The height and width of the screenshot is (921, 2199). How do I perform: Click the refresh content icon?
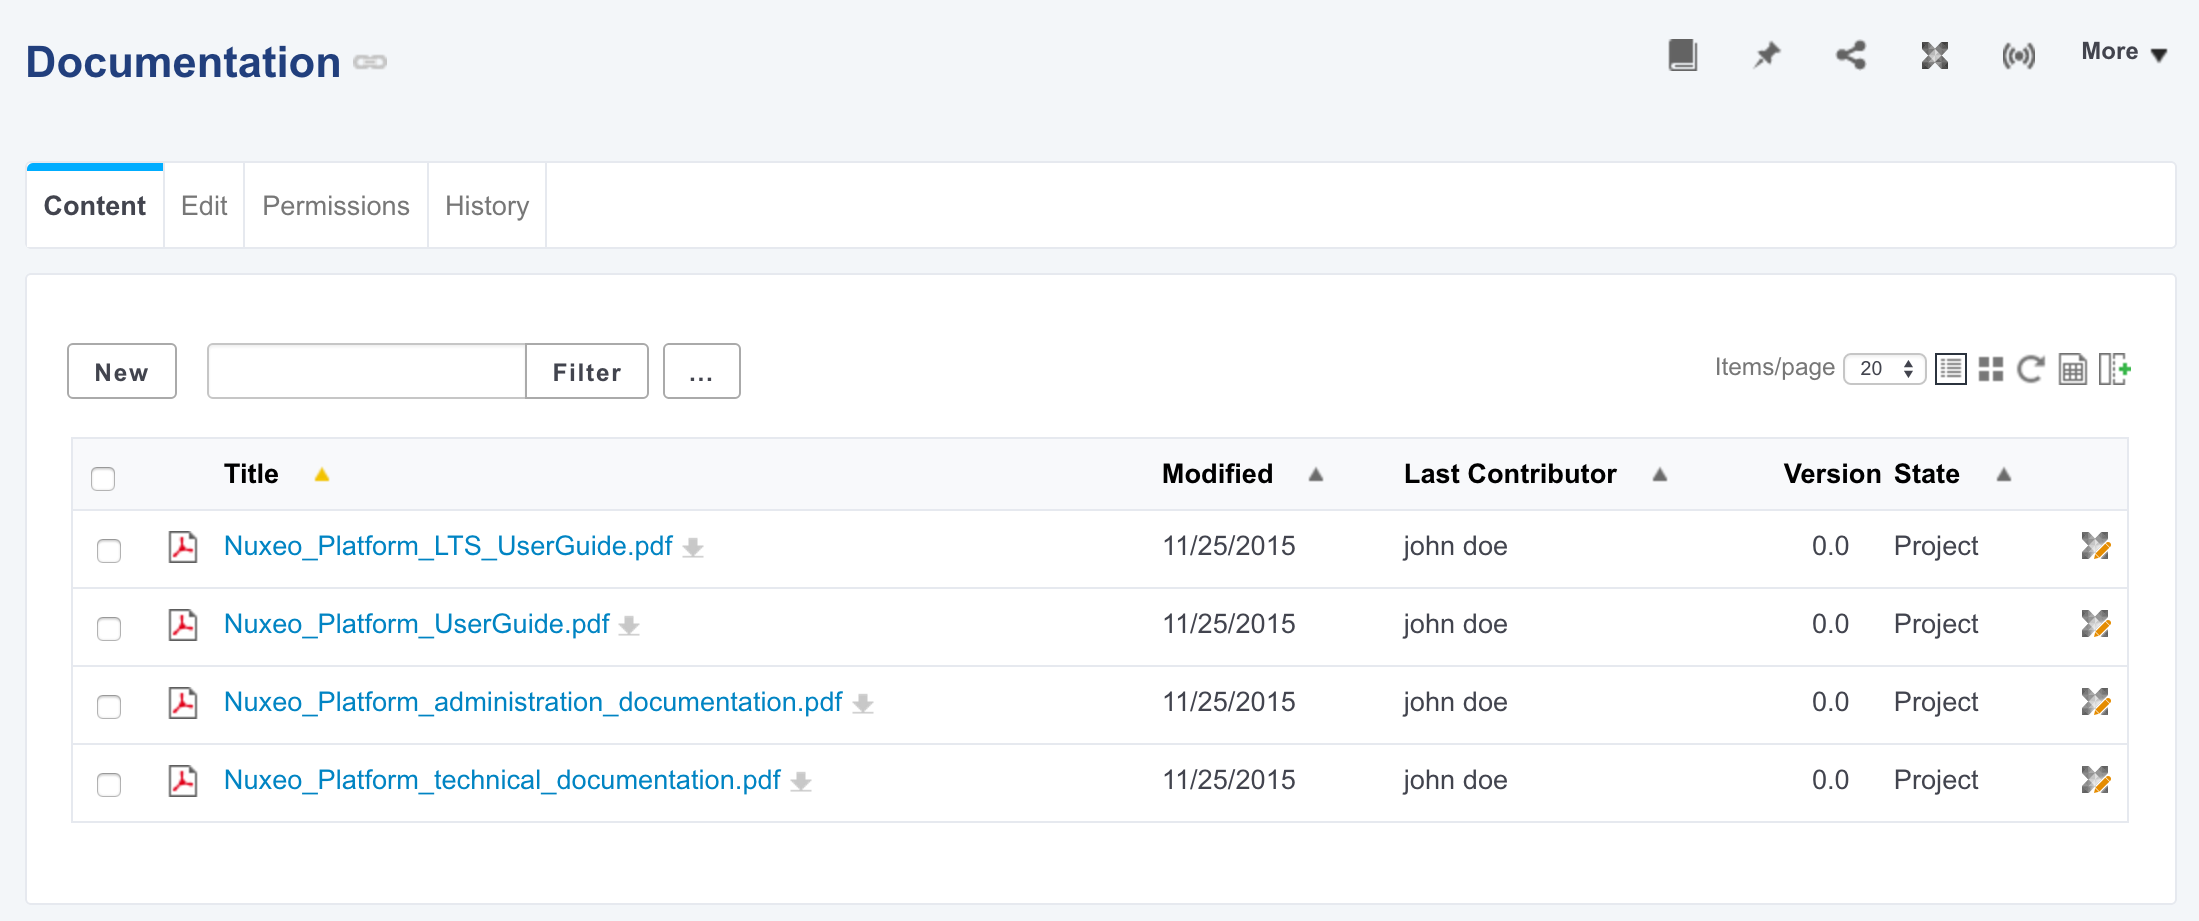(x=2031, y=369)
